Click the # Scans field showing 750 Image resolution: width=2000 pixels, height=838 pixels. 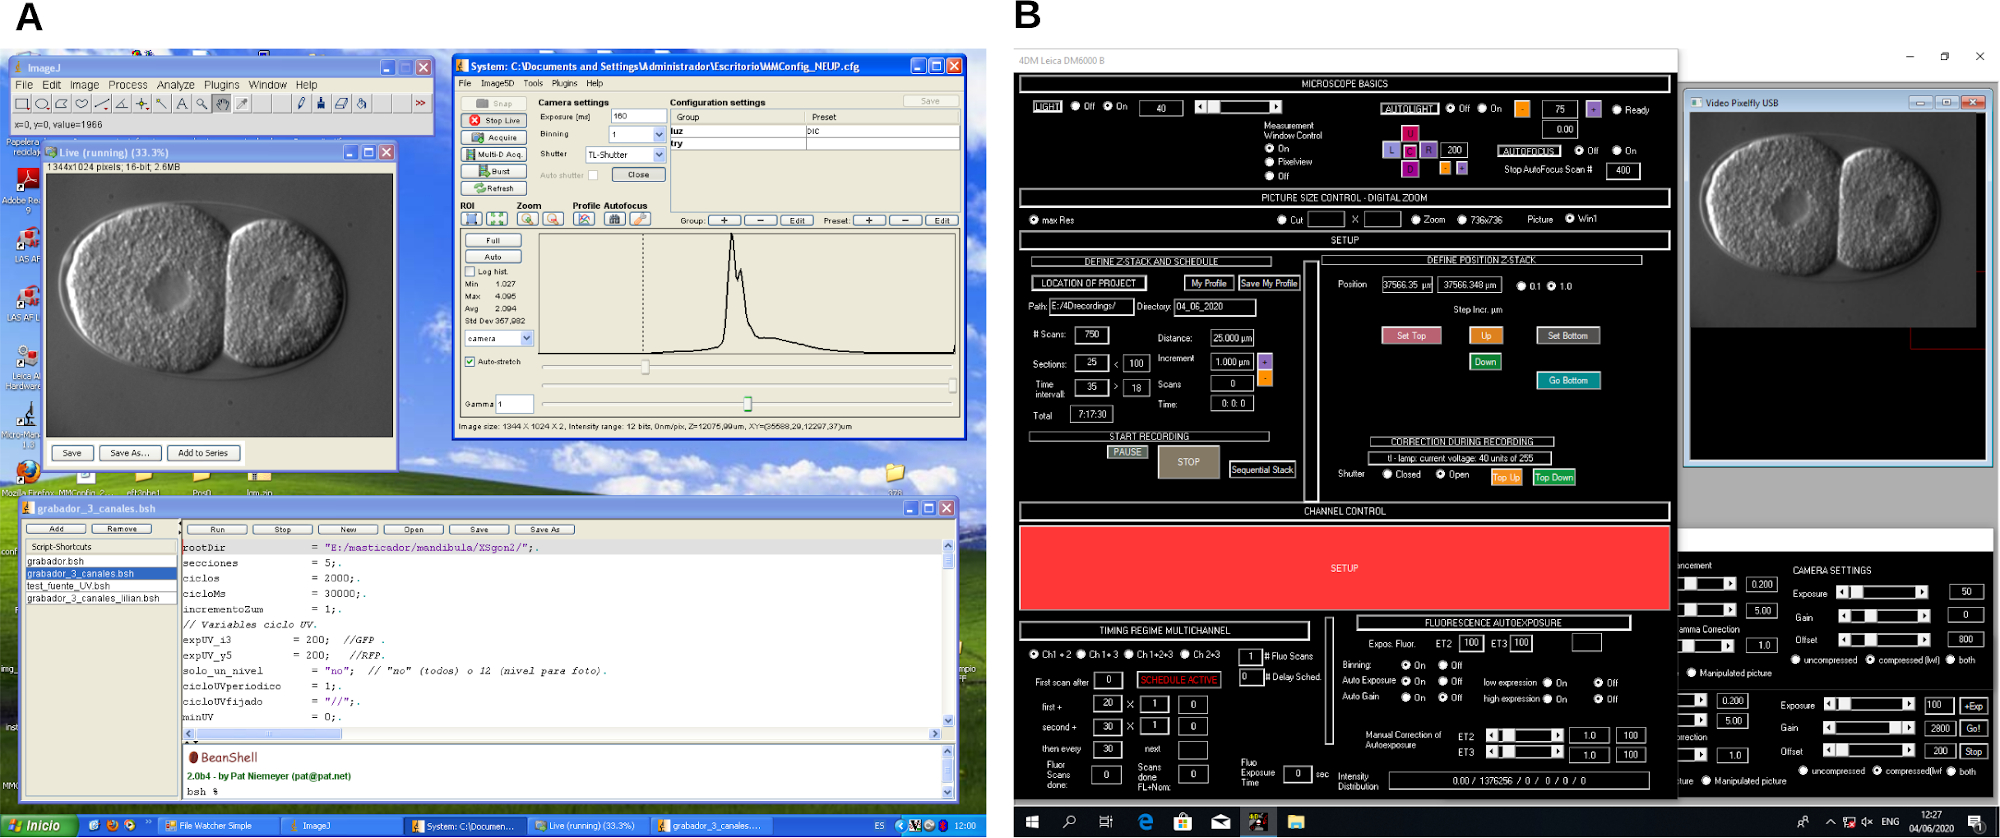(x=1092, y=335)
